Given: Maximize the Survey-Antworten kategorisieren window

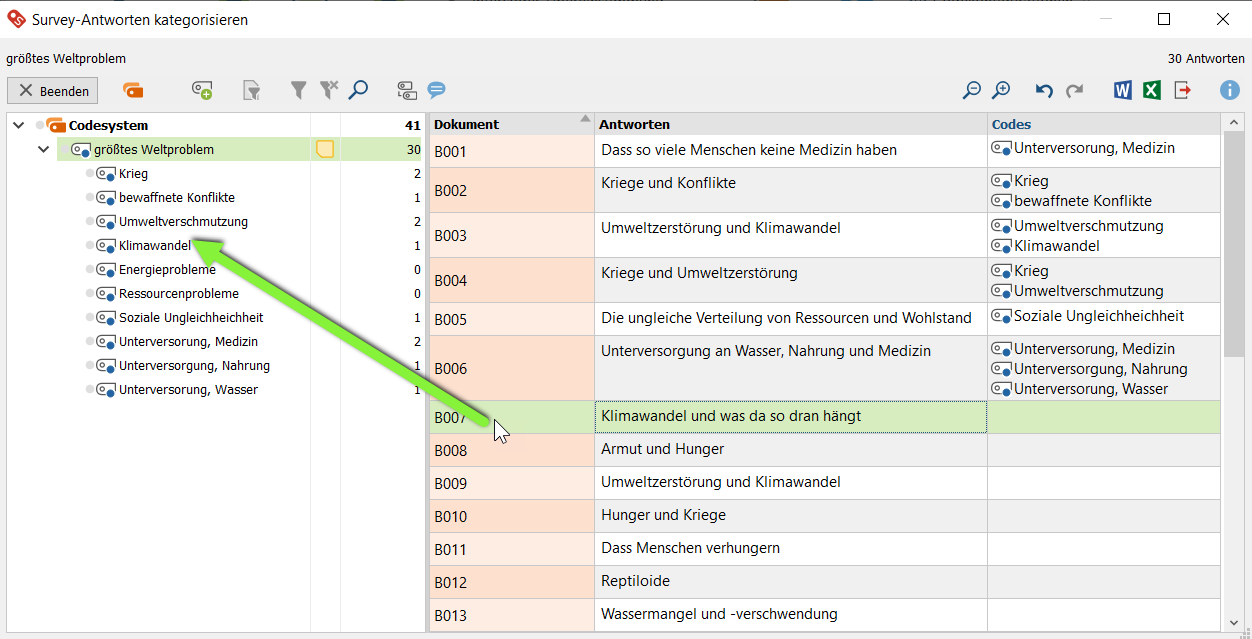Looking at the screenshot, I should tap(1163, 19).
